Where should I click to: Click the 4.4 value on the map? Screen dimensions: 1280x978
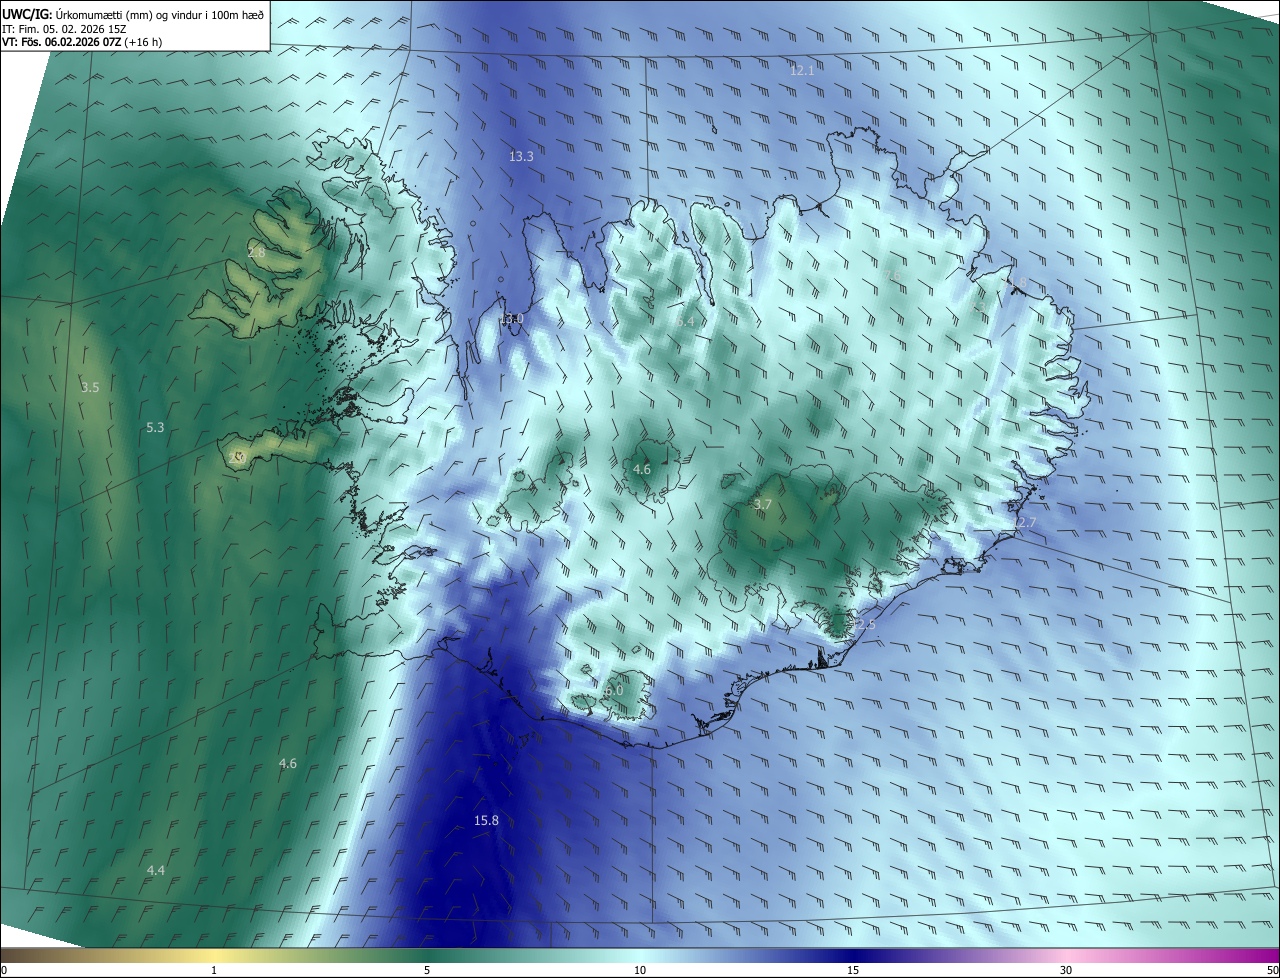pos(155,871)
